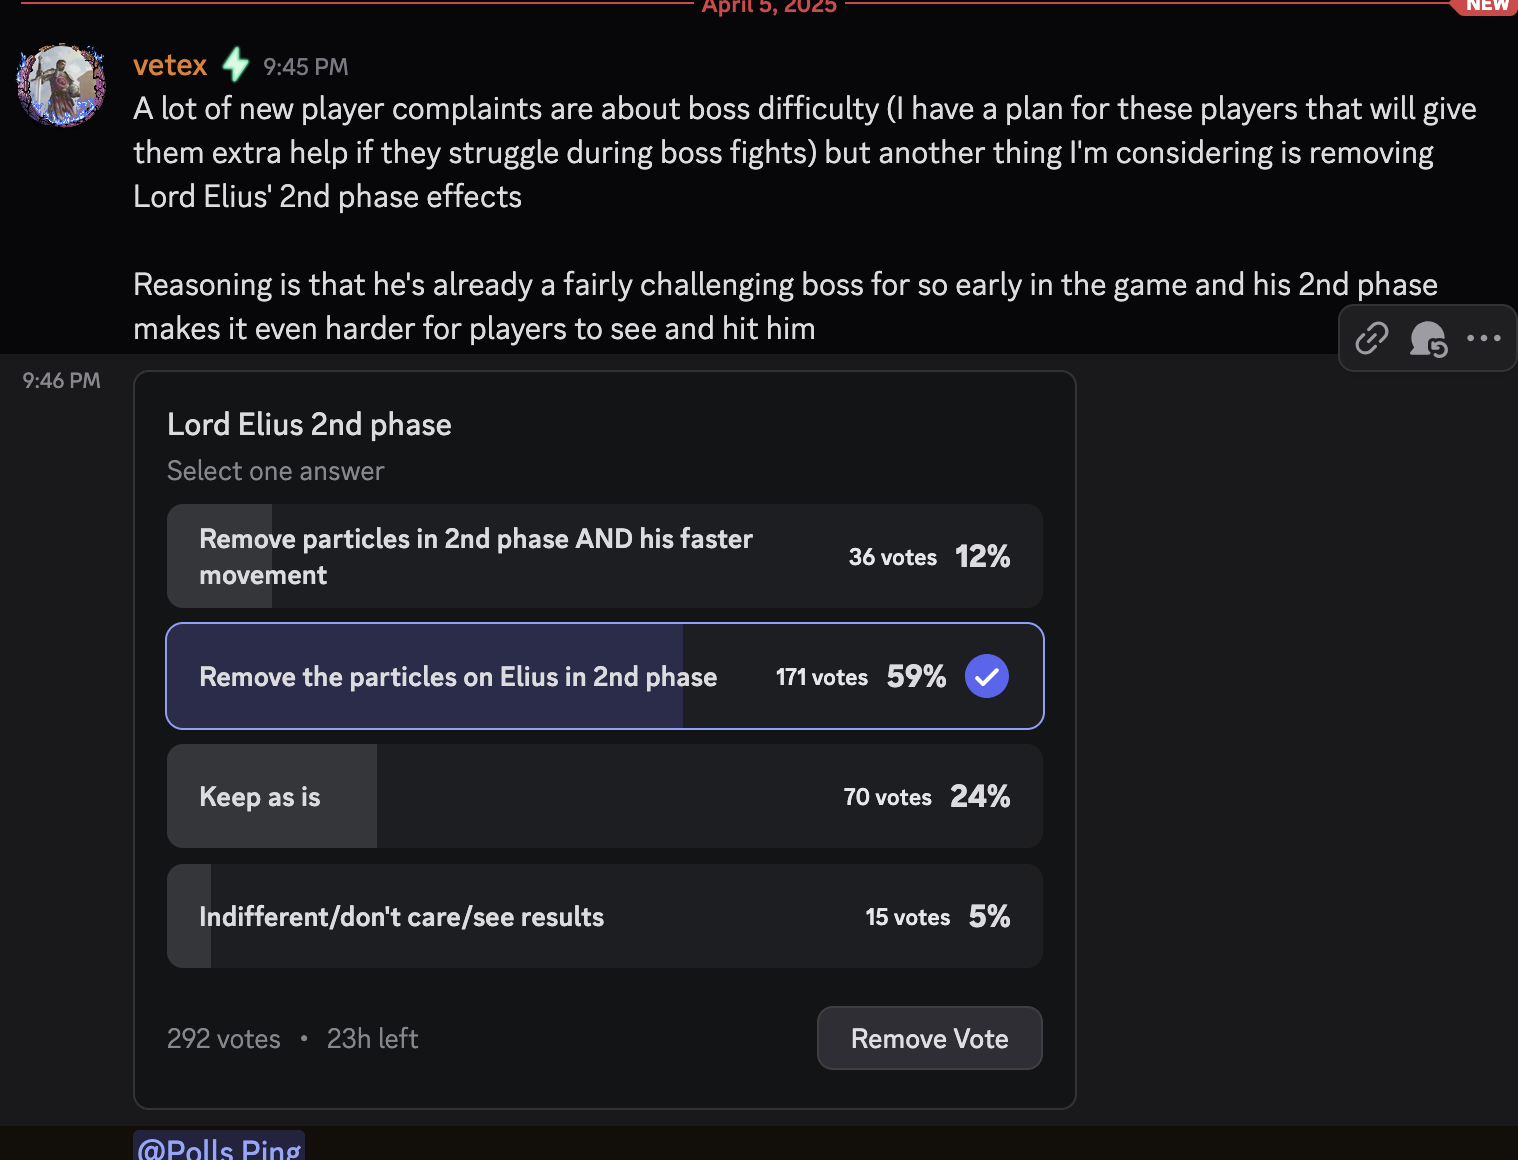1518x1160 pixels.
Task: Click the Remove Vote button
Action: (930, 1038)
